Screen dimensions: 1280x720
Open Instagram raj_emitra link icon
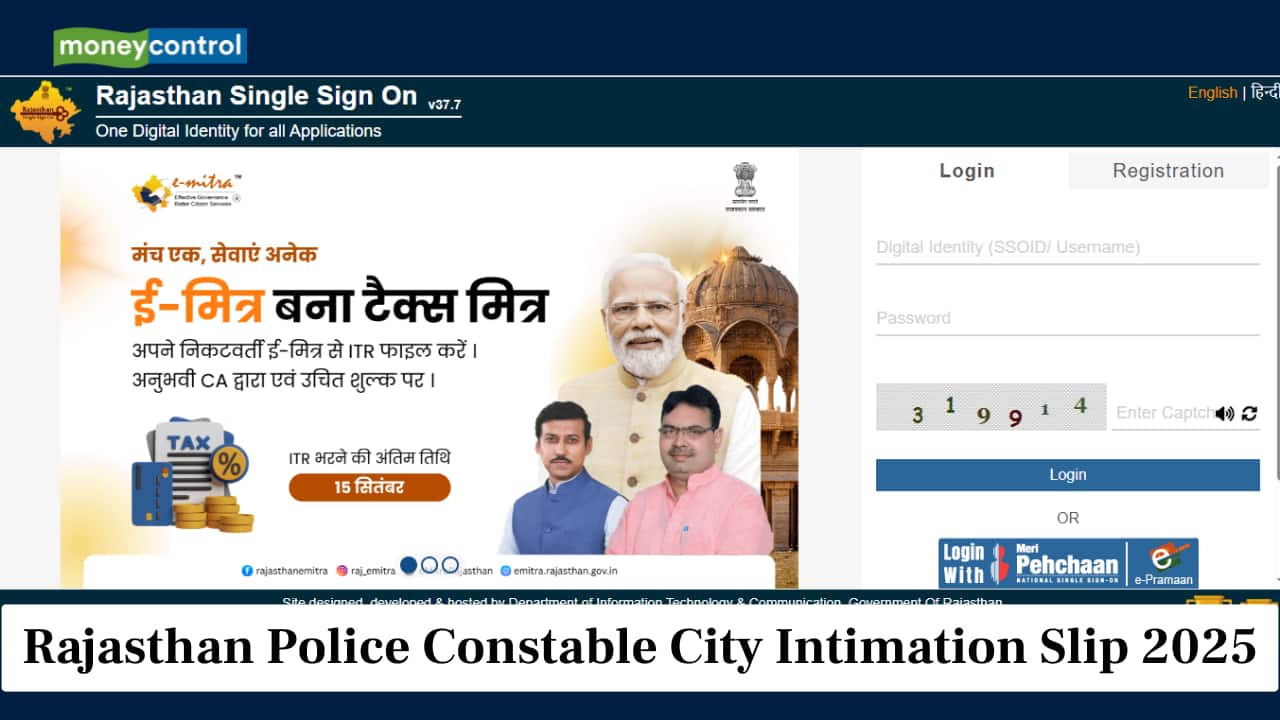[342, 570]
